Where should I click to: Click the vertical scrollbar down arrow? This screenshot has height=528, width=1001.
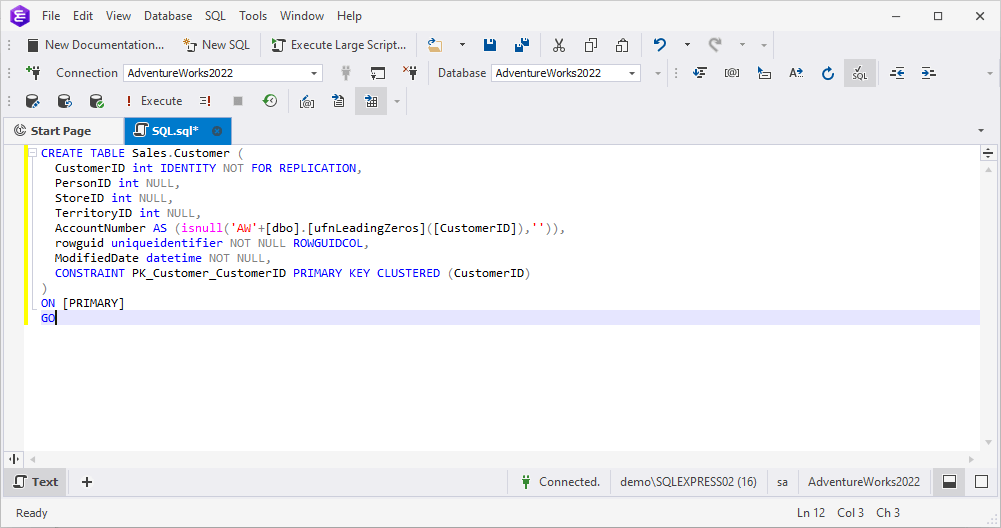click(988, 442)
